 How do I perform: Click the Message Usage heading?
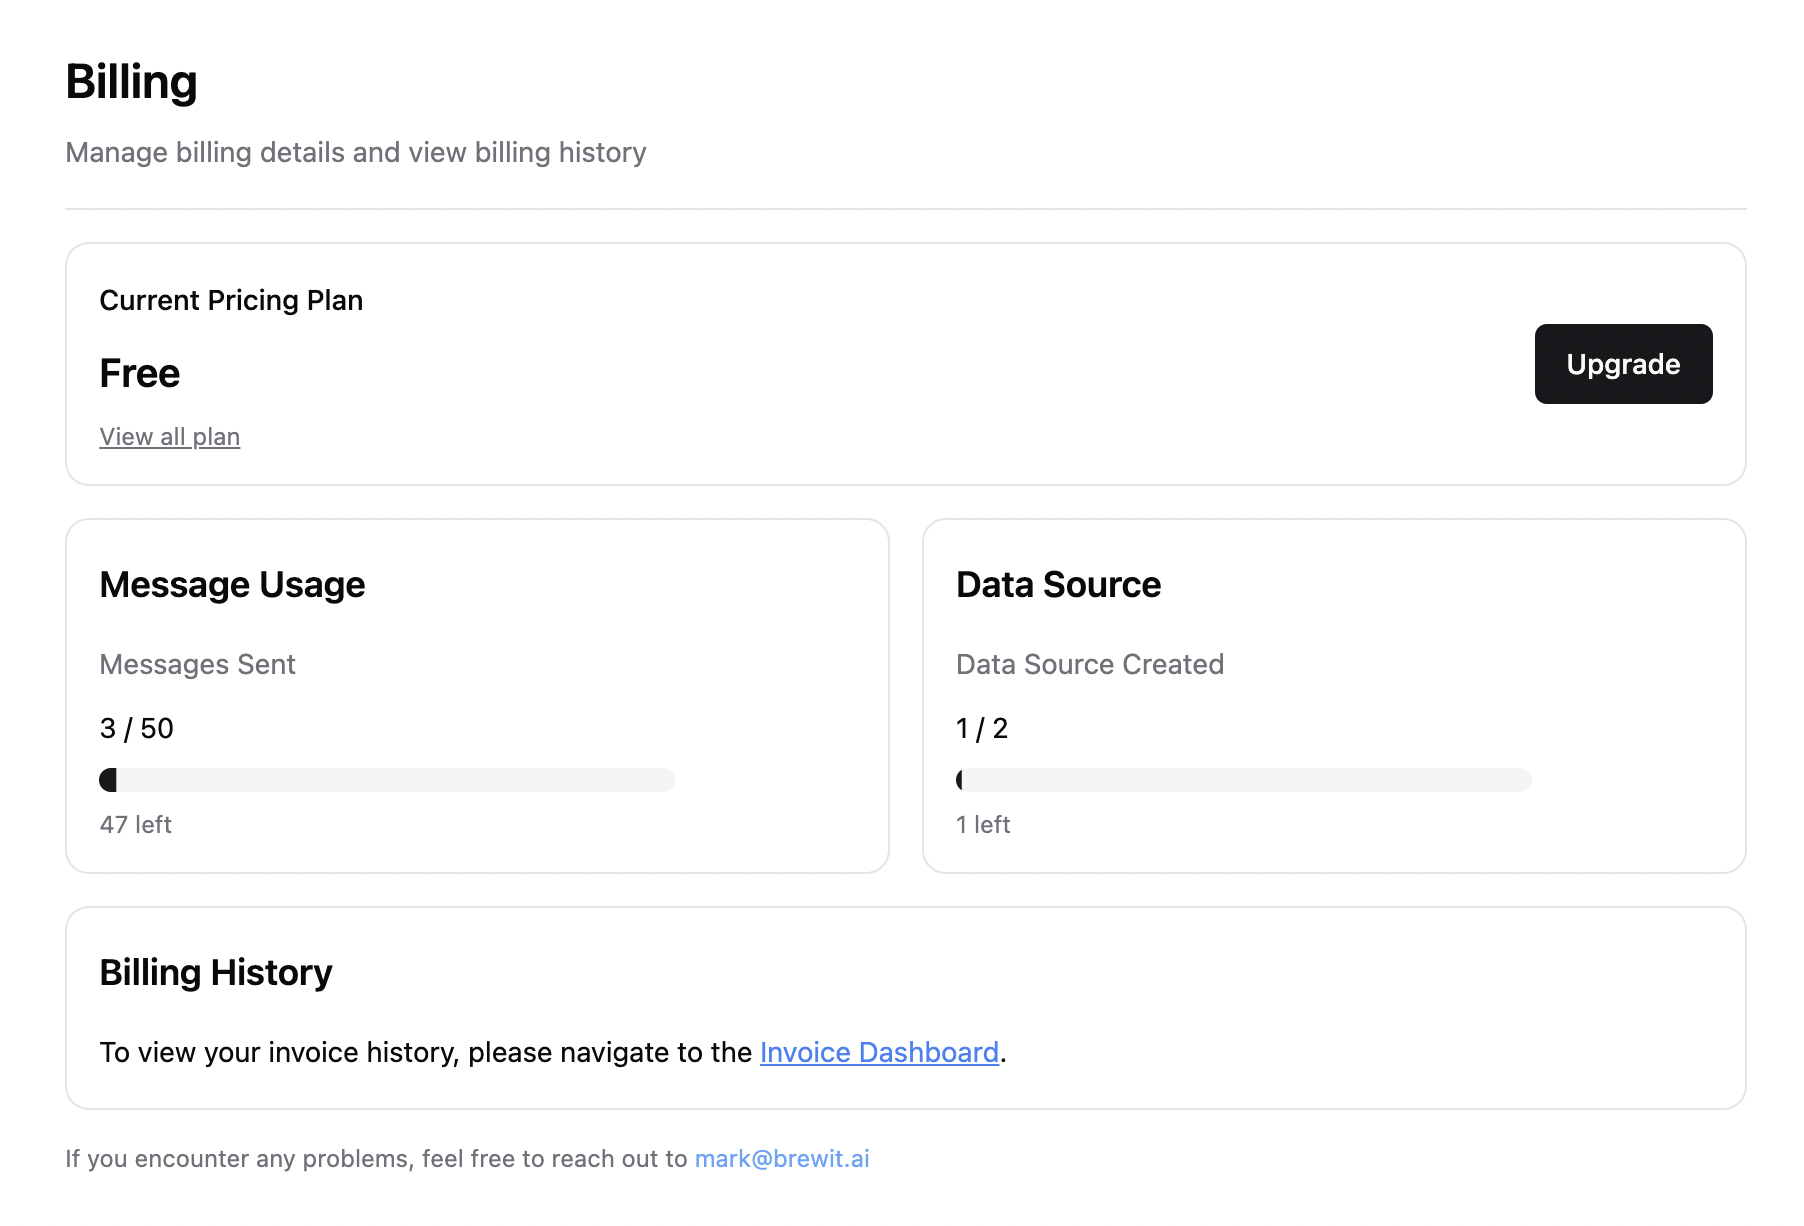coord(232,584)
